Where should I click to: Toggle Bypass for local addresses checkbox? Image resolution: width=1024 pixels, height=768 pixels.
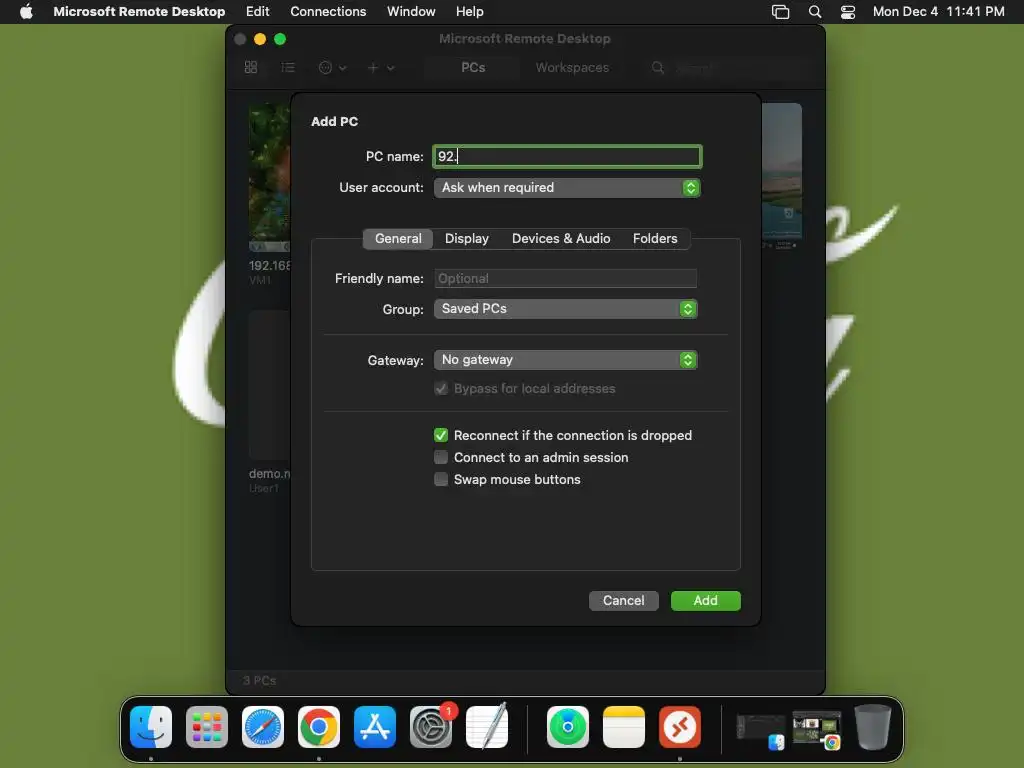pyautogui.click(x=441, y=389)
